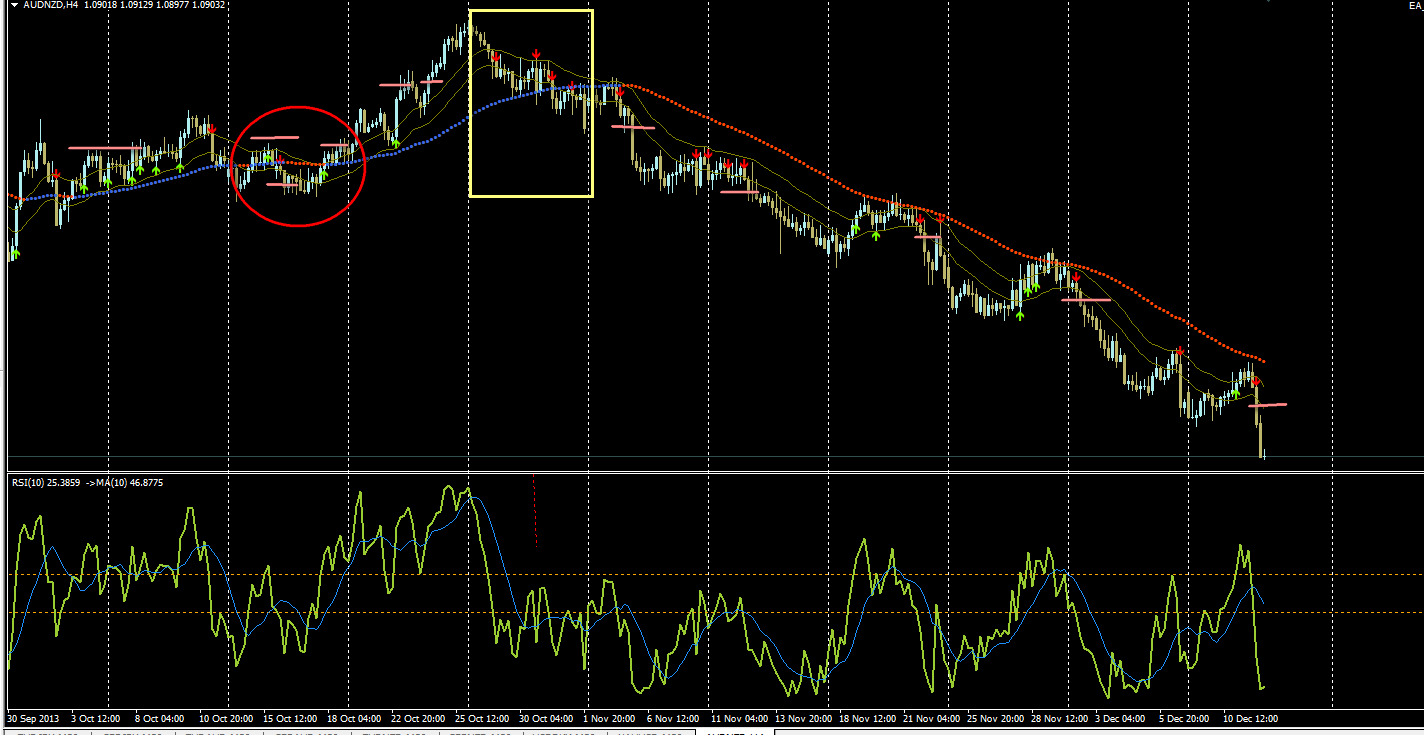Select the 18 Oct 04:00 time label
Screen dimensions: 1424x735
pos(354,718)
